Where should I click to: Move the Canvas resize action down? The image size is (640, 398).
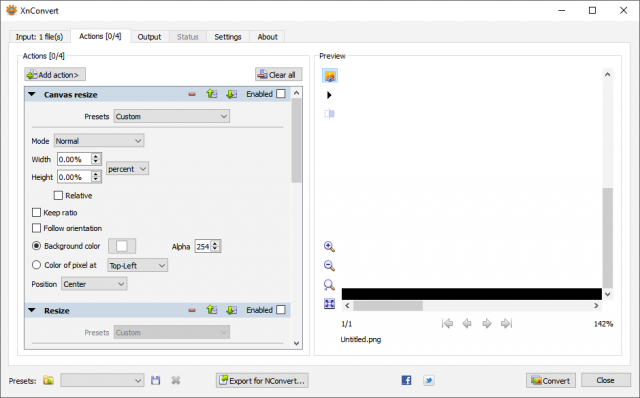tap(231, 94)
